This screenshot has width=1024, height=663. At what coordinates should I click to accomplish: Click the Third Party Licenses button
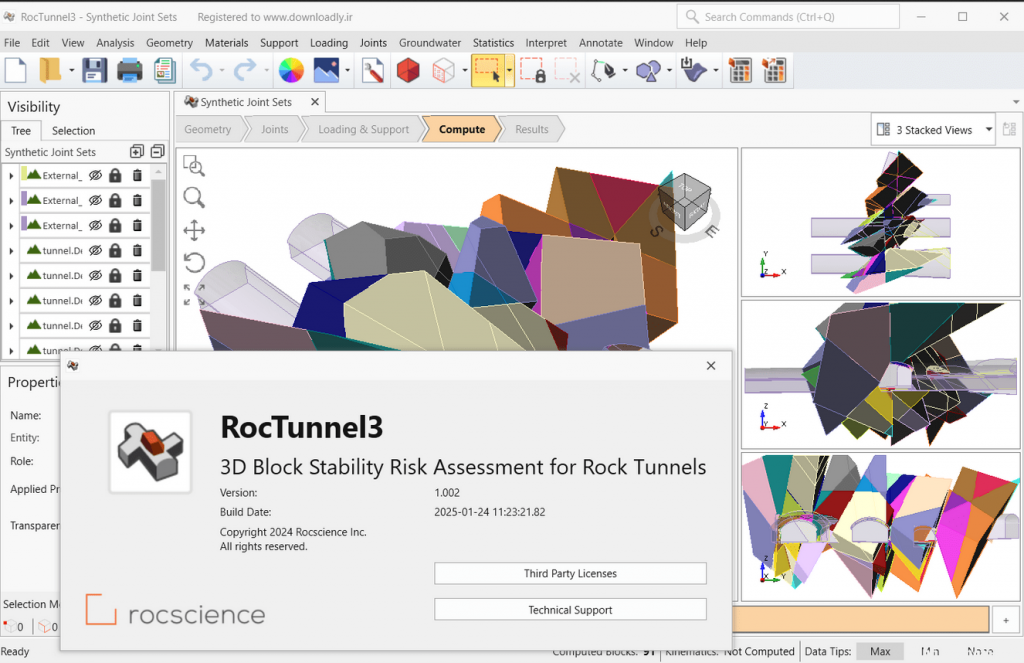(570, 574)
